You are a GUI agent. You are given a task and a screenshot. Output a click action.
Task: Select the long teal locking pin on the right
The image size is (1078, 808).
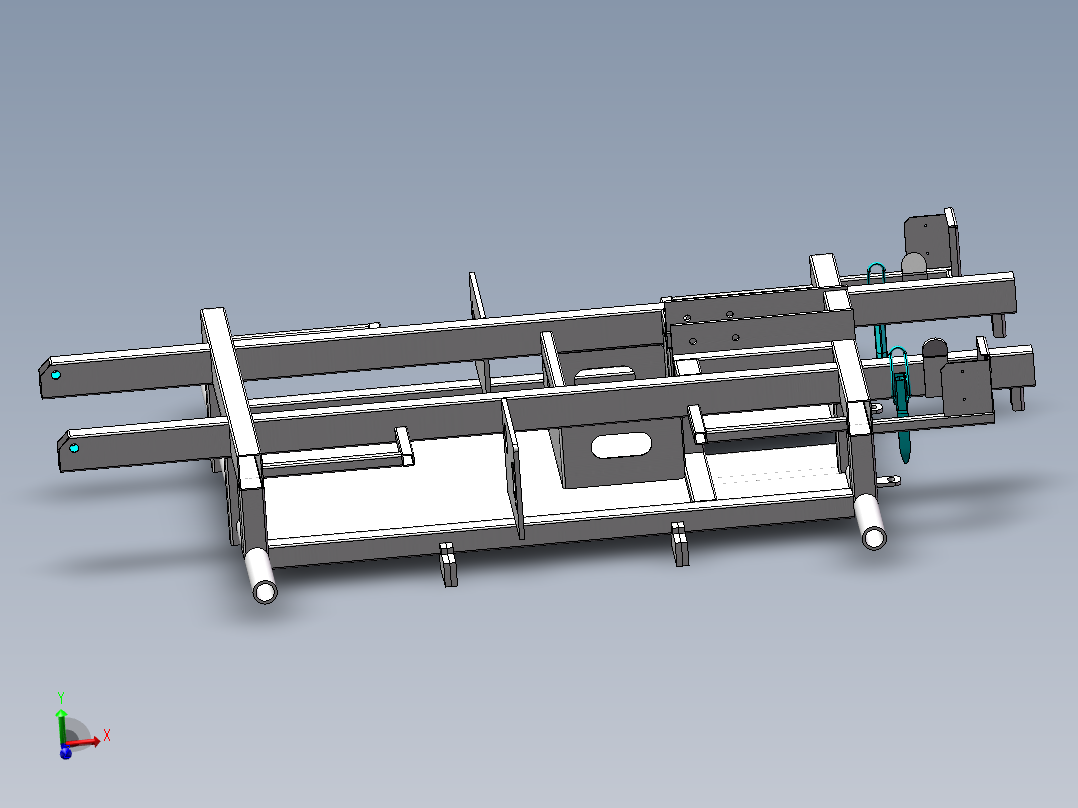point(902,419)
